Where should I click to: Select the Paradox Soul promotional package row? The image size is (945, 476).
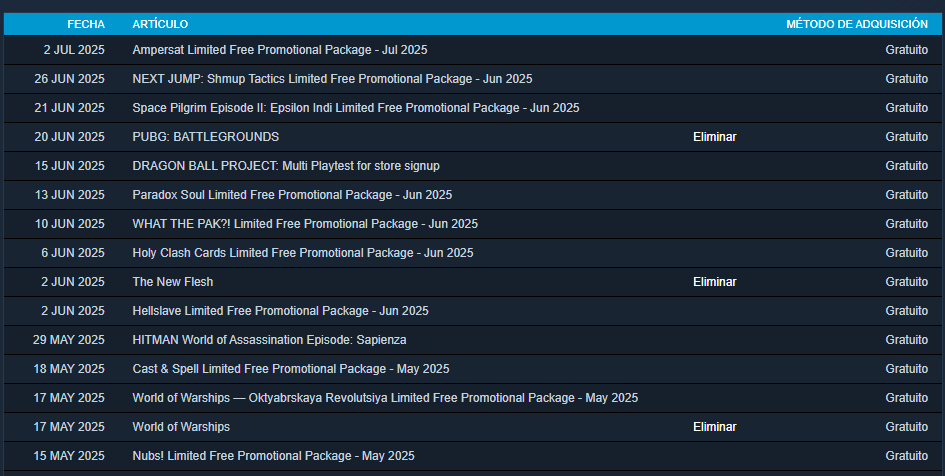coord(472,195)
